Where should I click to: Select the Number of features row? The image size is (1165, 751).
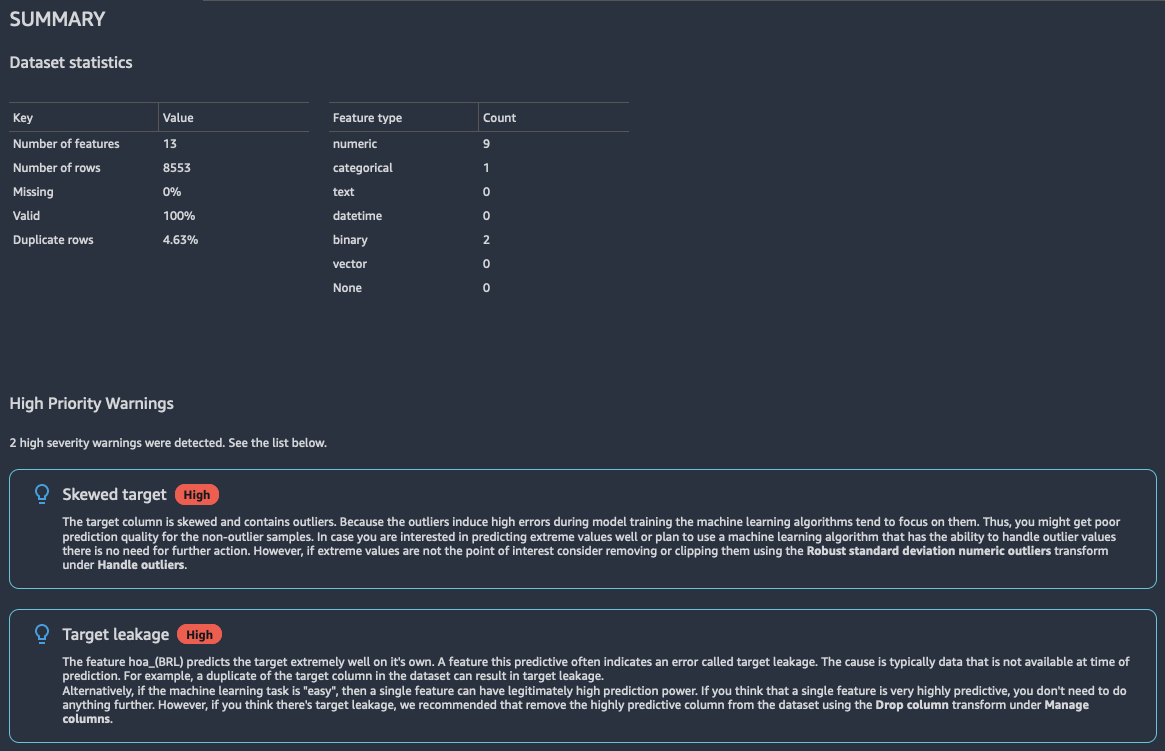[66, 144]
